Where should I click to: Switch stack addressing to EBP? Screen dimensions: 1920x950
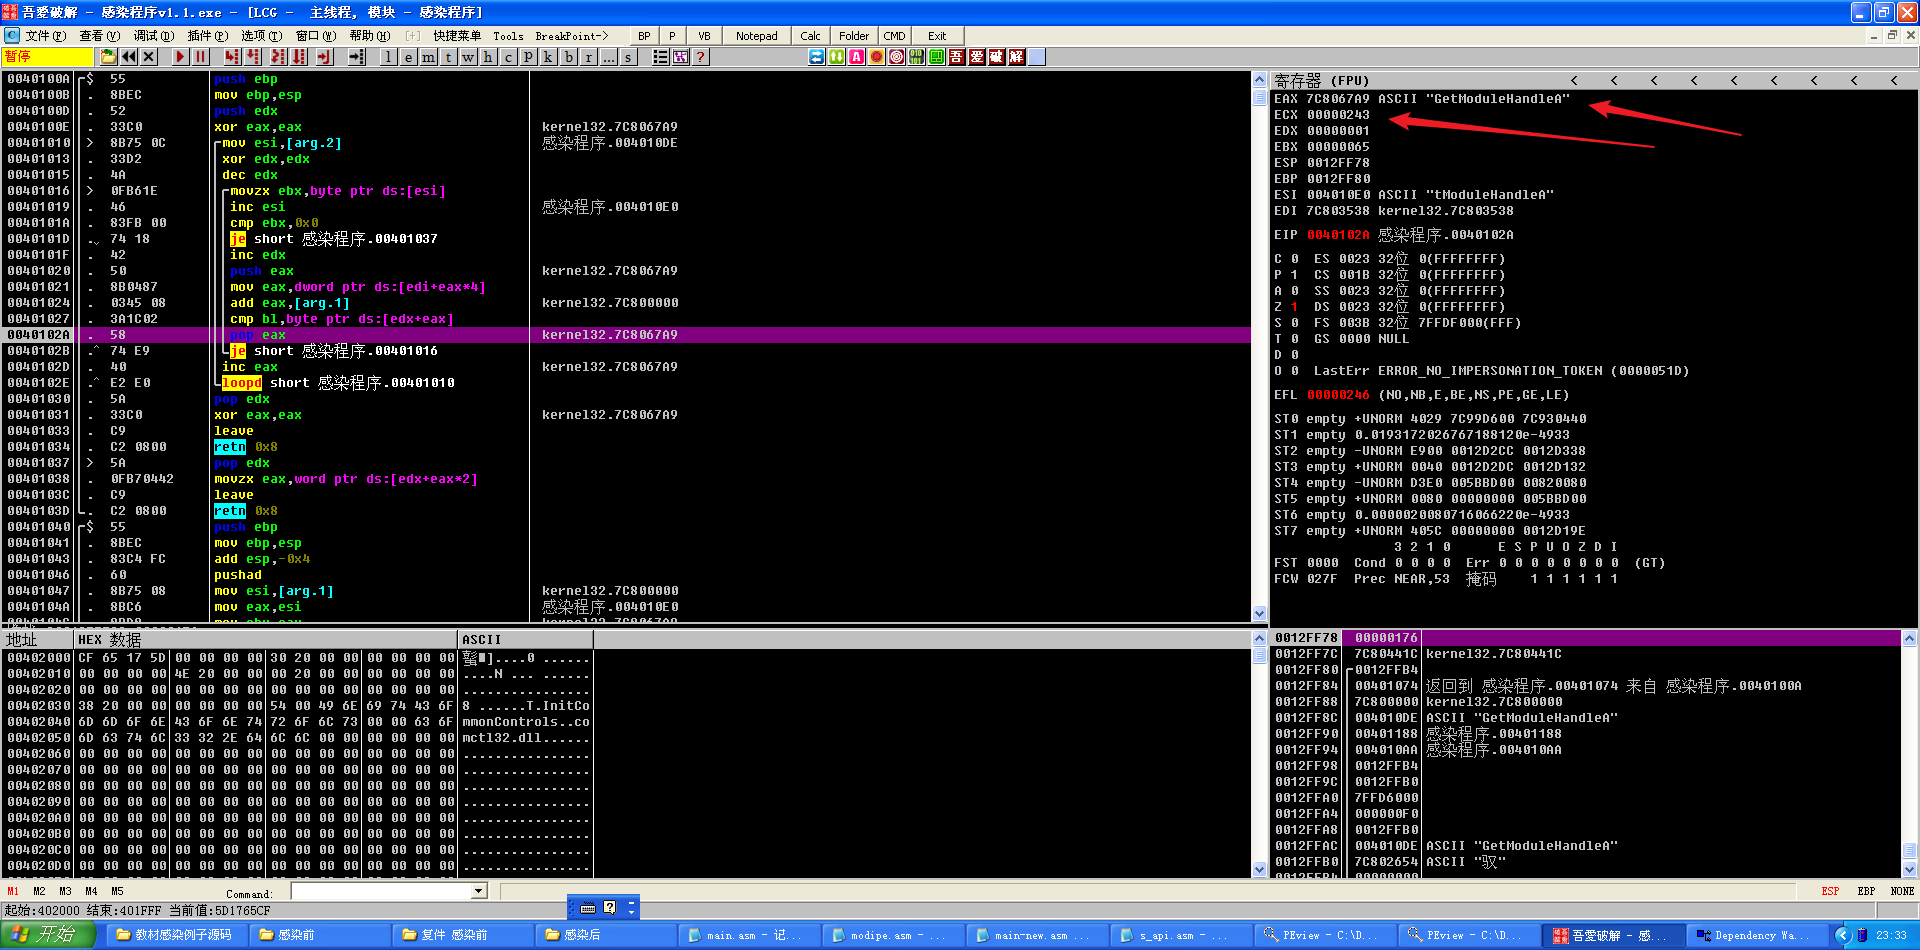click(x=1866, y=891)
